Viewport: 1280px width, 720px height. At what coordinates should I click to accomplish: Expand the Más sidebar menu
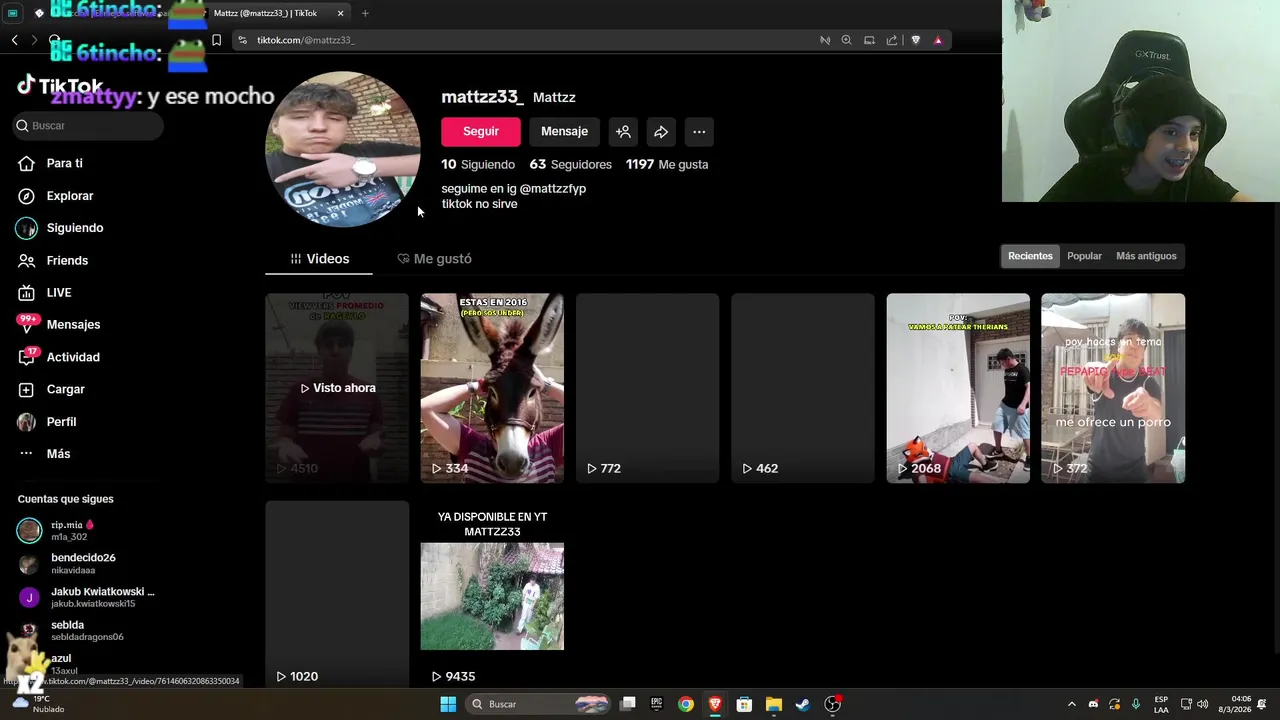click(x=58, y=454)
